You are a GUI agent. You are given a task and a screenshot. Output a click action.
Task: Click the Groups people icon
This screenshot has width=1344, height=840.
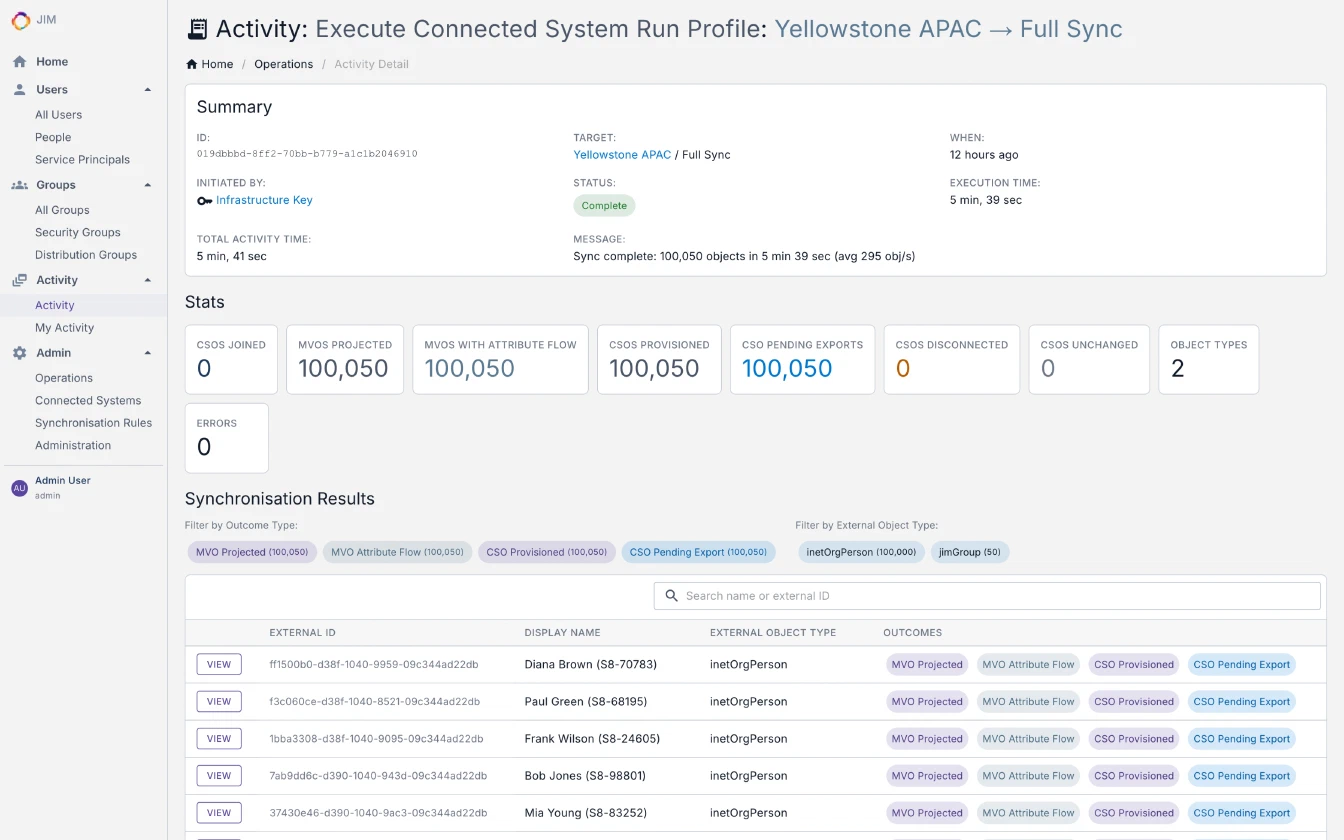pyautogui.click(x=19, y=185)
